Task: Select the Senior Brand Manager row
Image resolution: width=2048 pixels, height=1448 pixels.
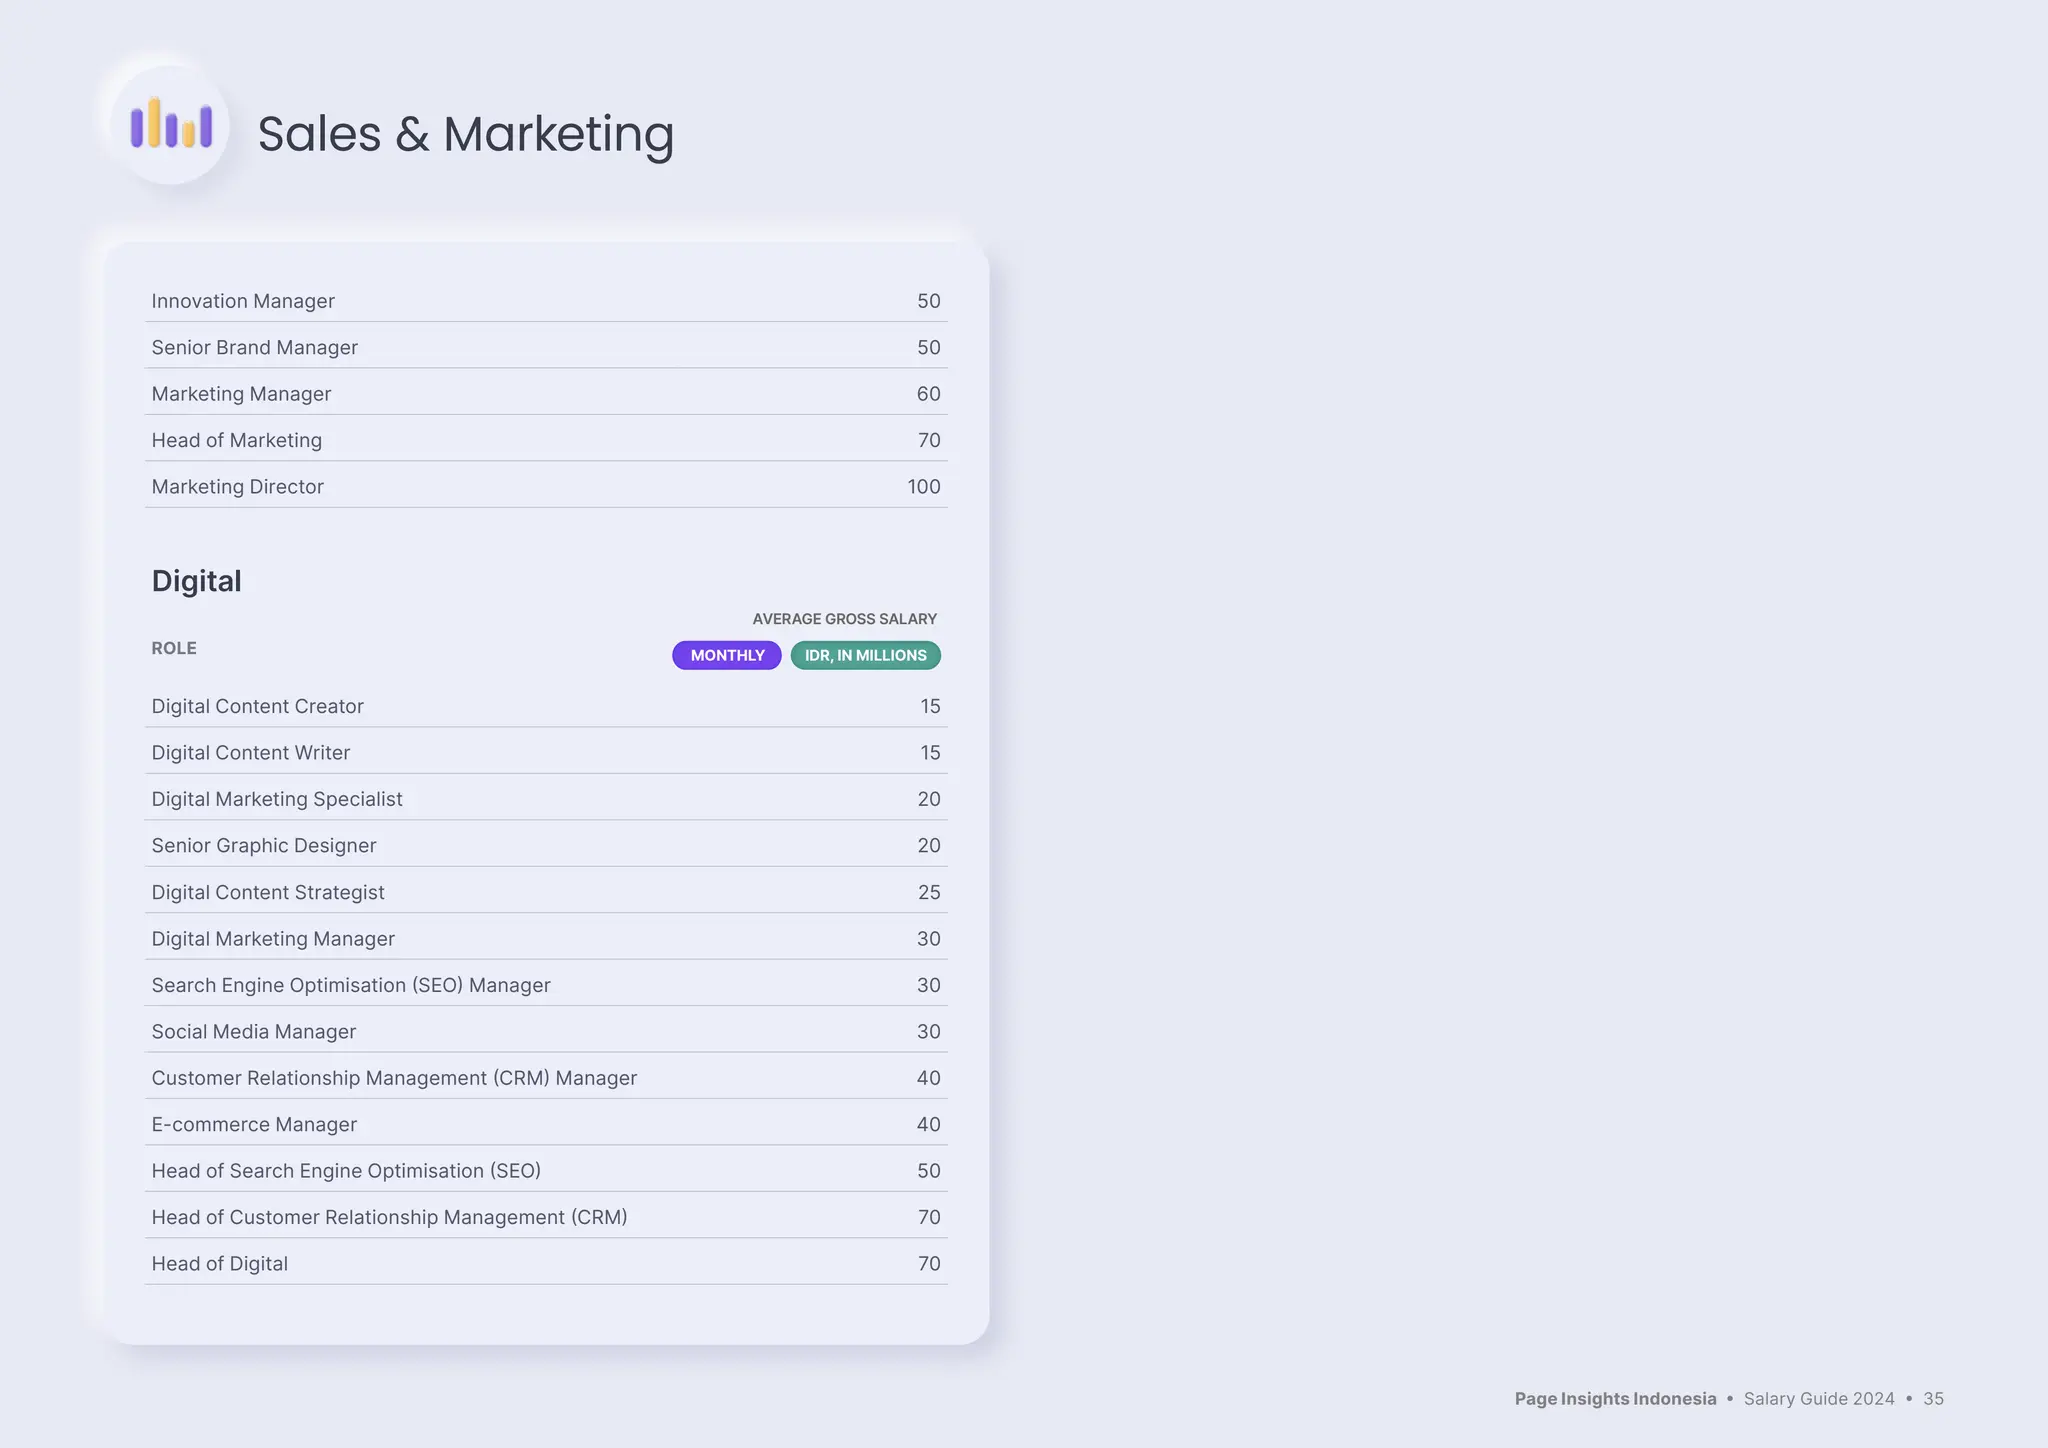Action: [x=254, y=347]
